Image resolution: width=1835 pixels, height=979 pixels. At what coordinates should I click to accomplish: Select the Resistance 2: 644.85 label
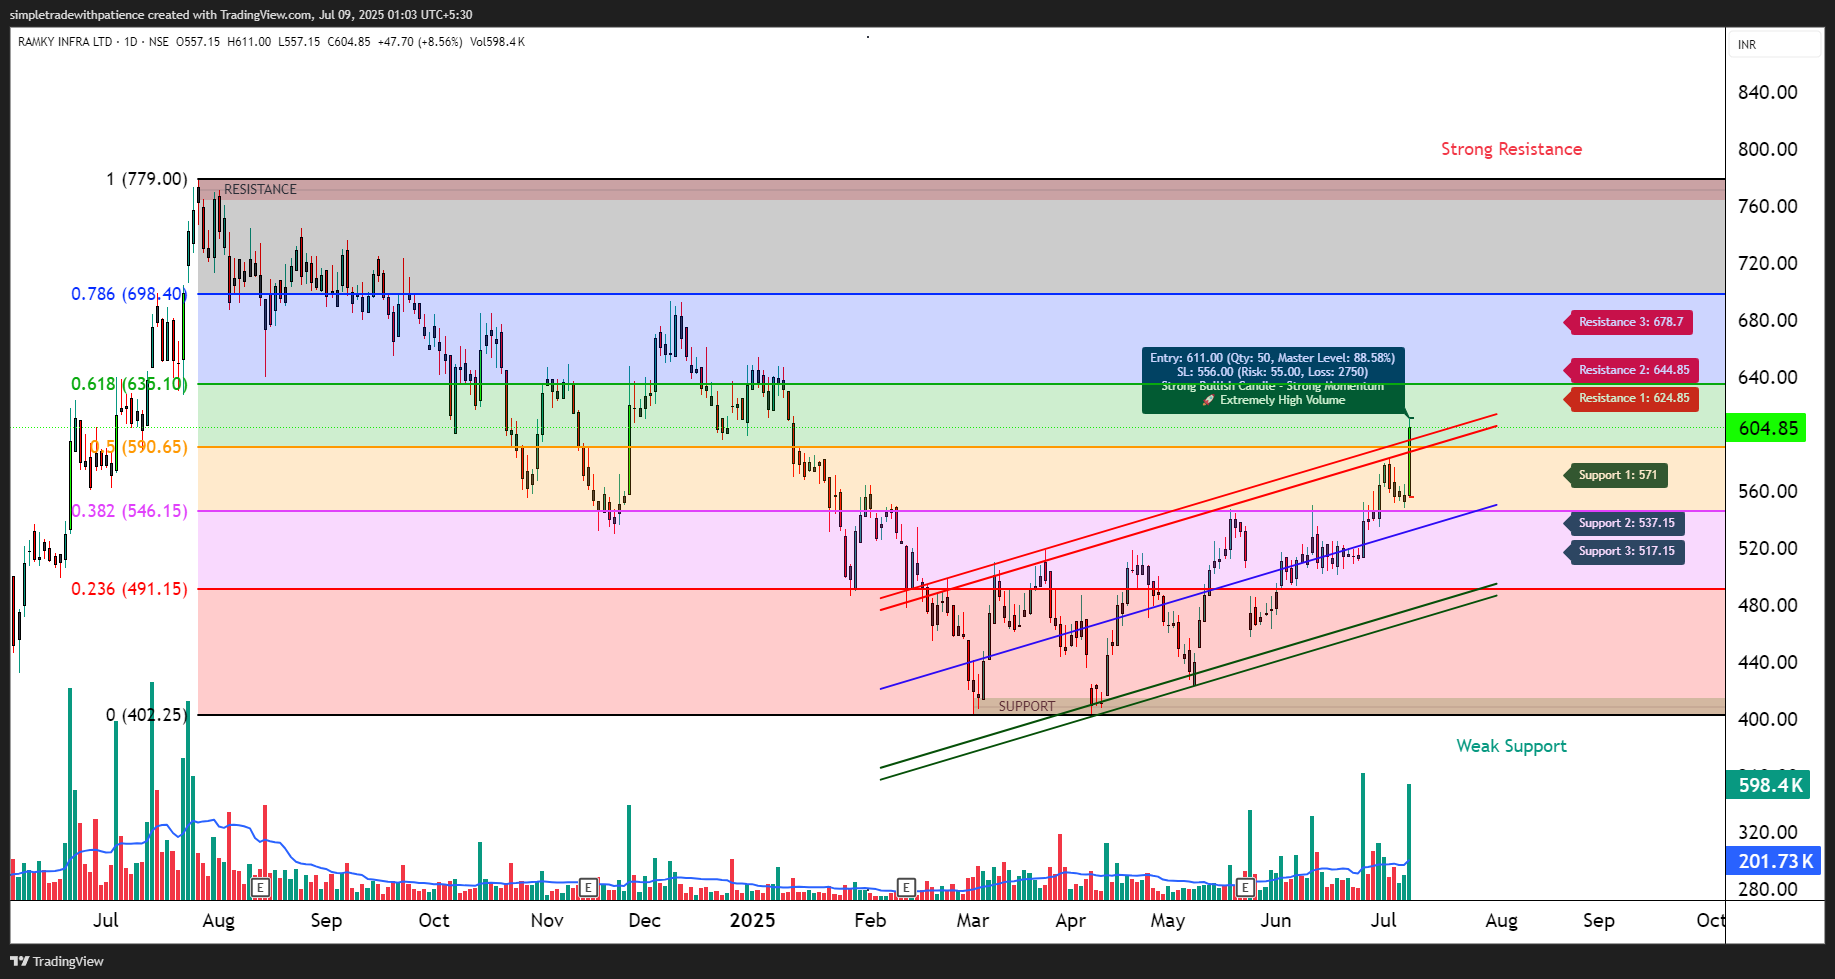[x=1633, y=370]
